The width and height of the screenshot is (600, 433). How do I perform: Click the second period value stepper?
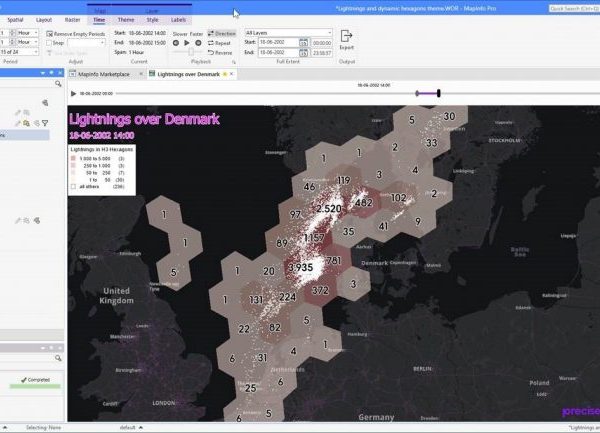[x=13, y=42]
